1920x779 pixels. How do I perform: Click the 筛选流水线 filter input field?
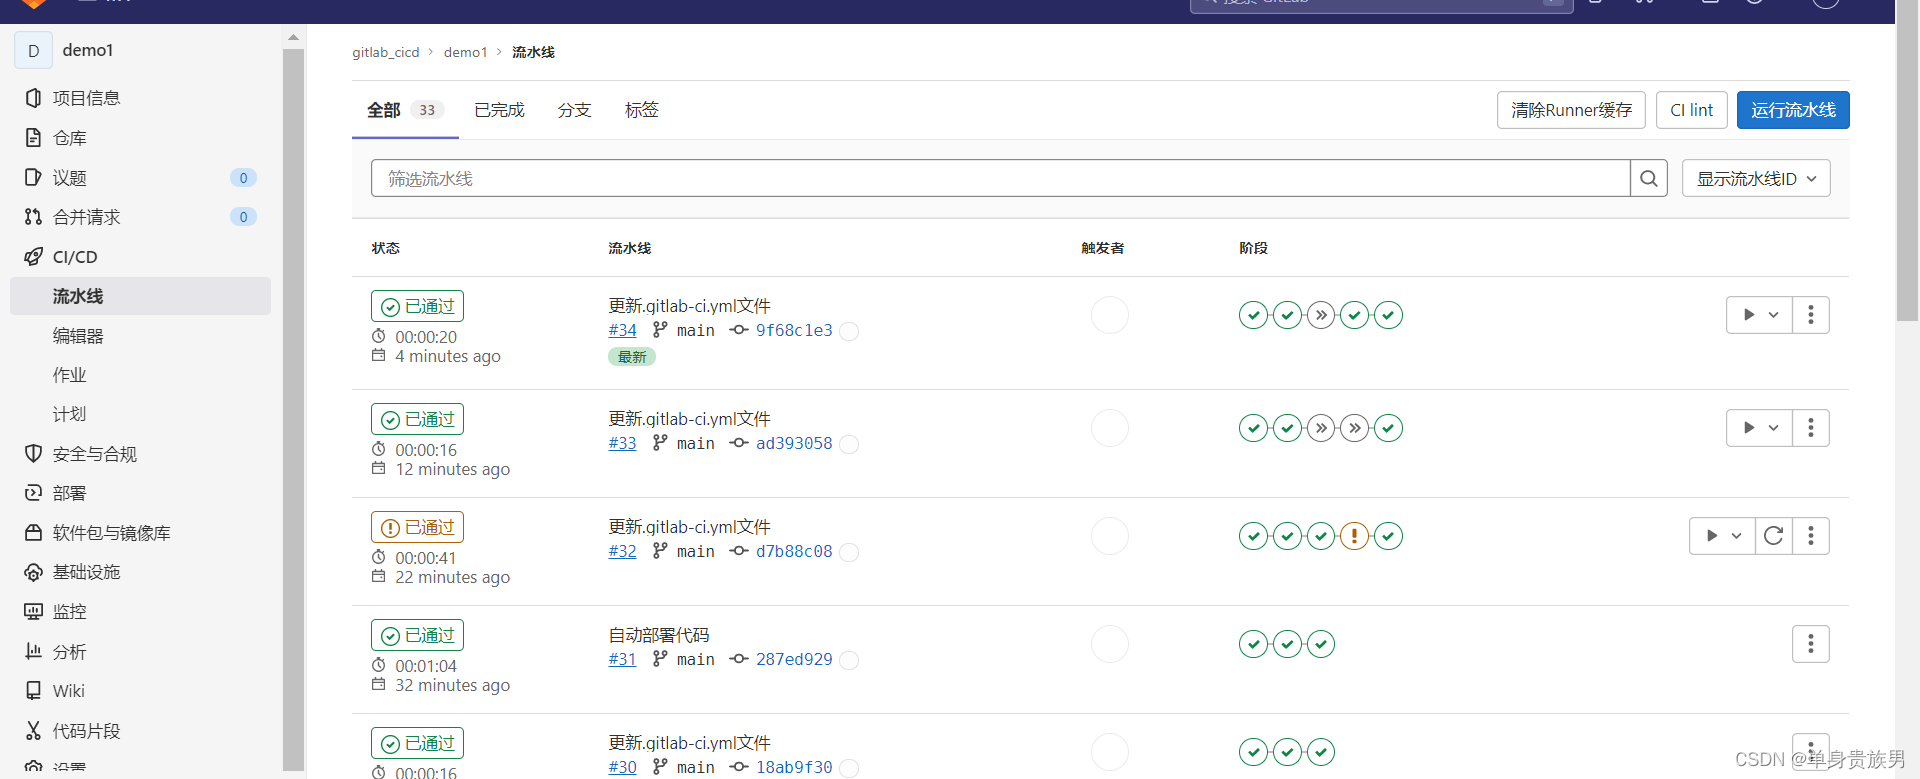click(x=1000, y=178)
